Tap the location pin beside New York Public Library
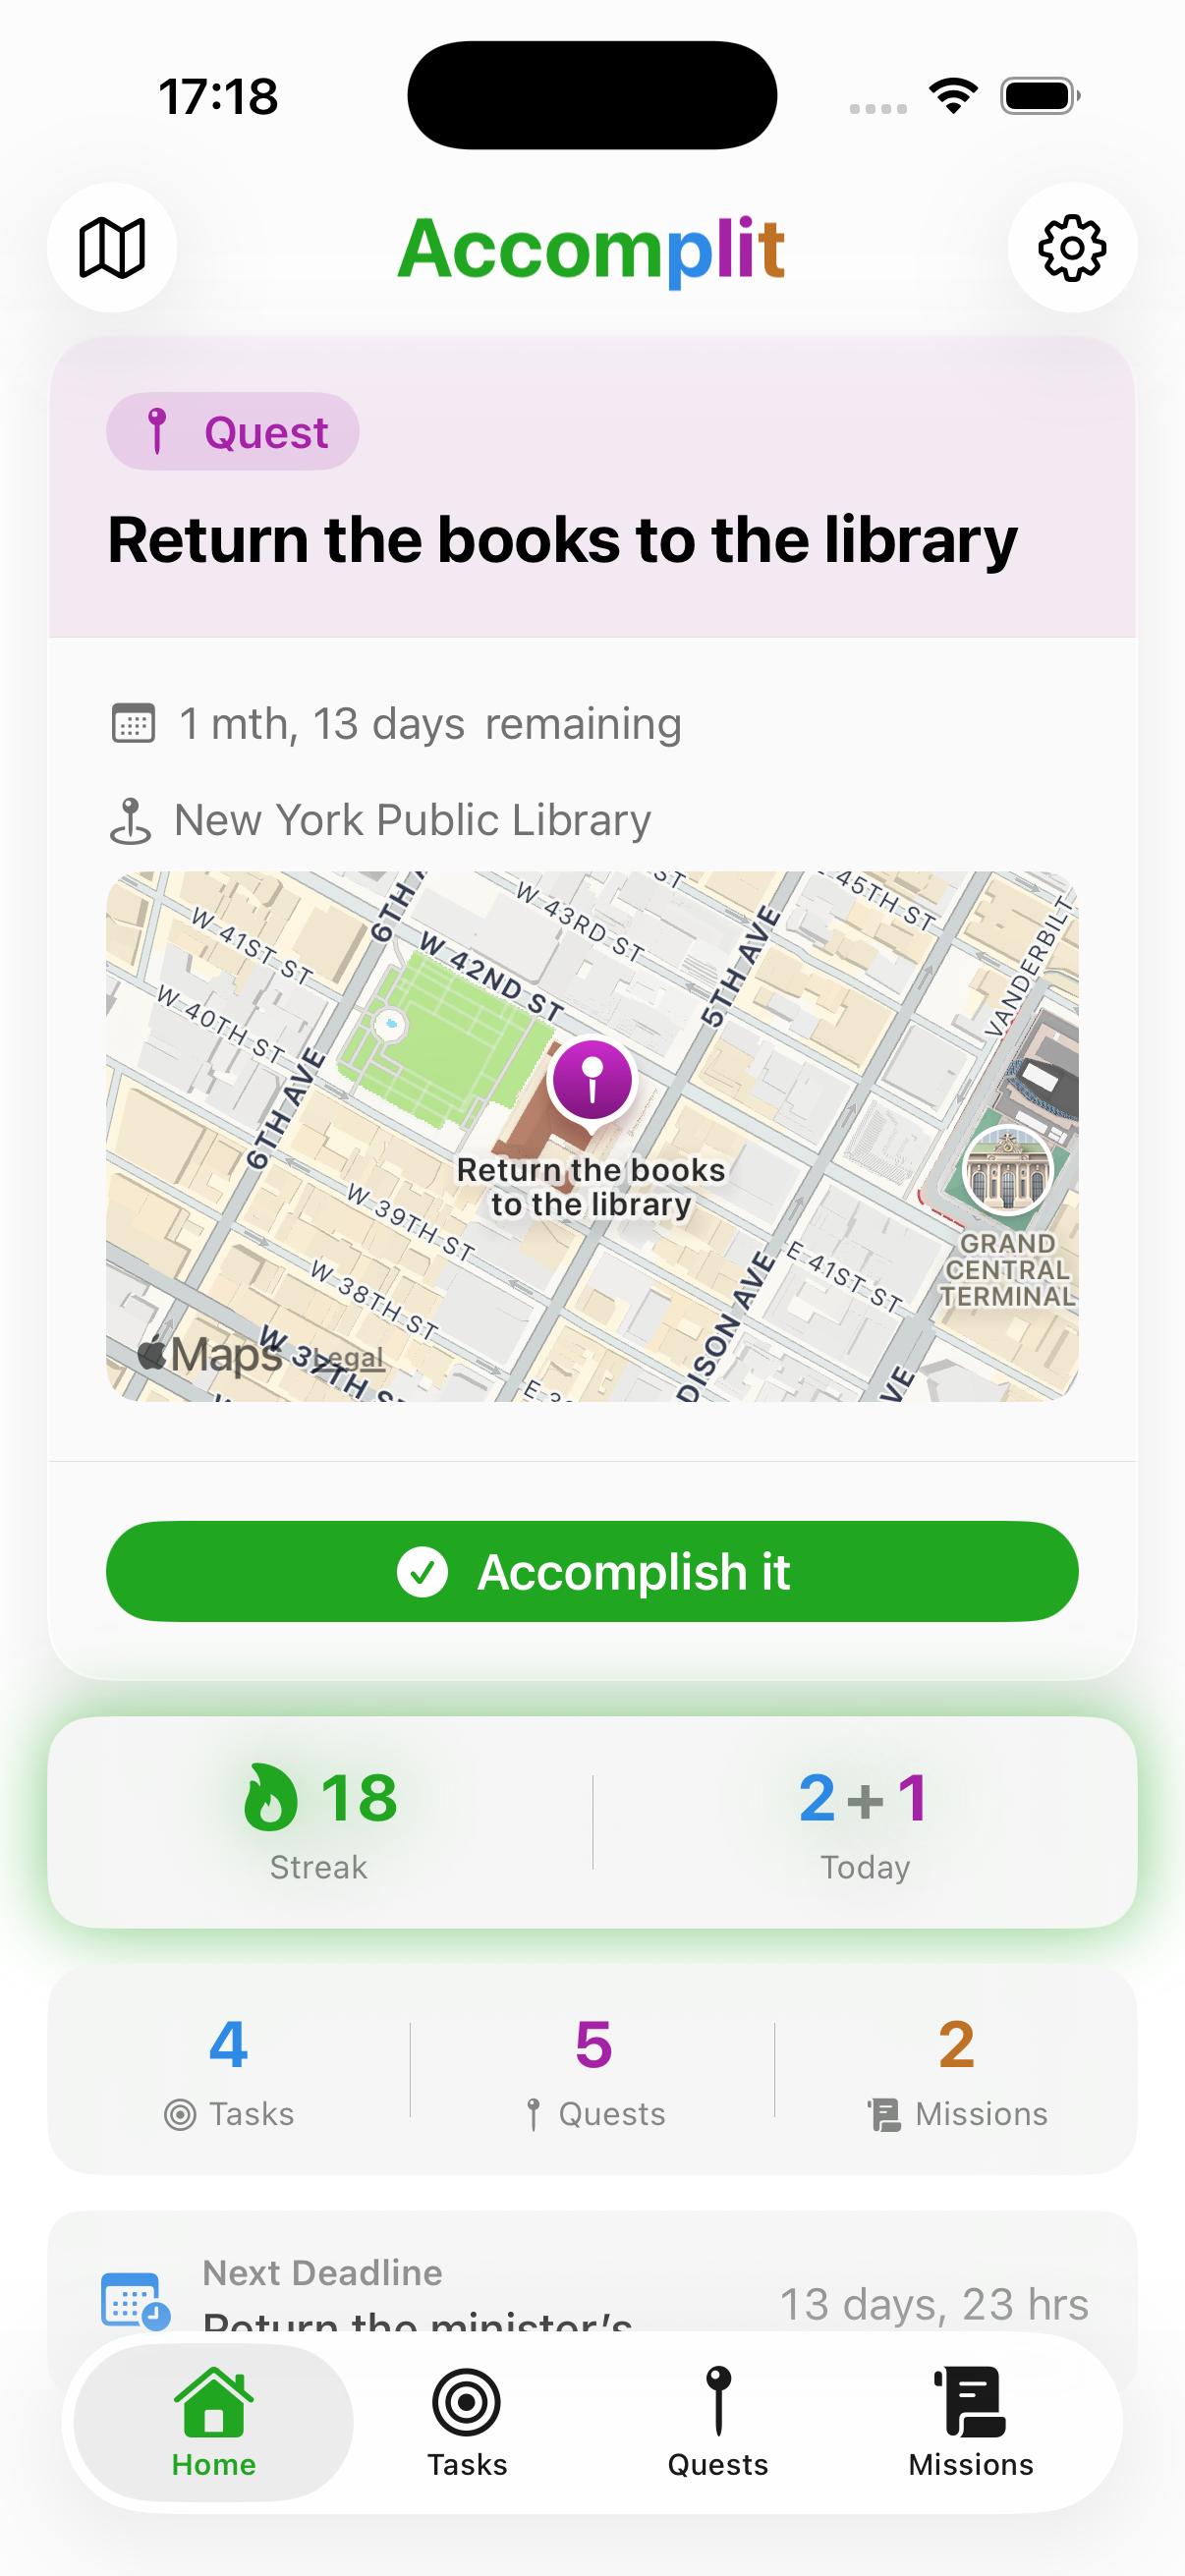1185x2576 pixels. pos(131,821)
